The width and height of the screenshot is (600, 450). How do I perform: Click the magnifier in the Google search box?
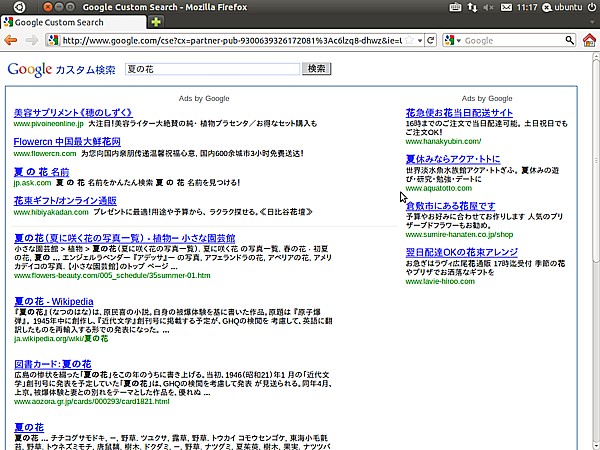pyautogui.click(x=569, y=40)
